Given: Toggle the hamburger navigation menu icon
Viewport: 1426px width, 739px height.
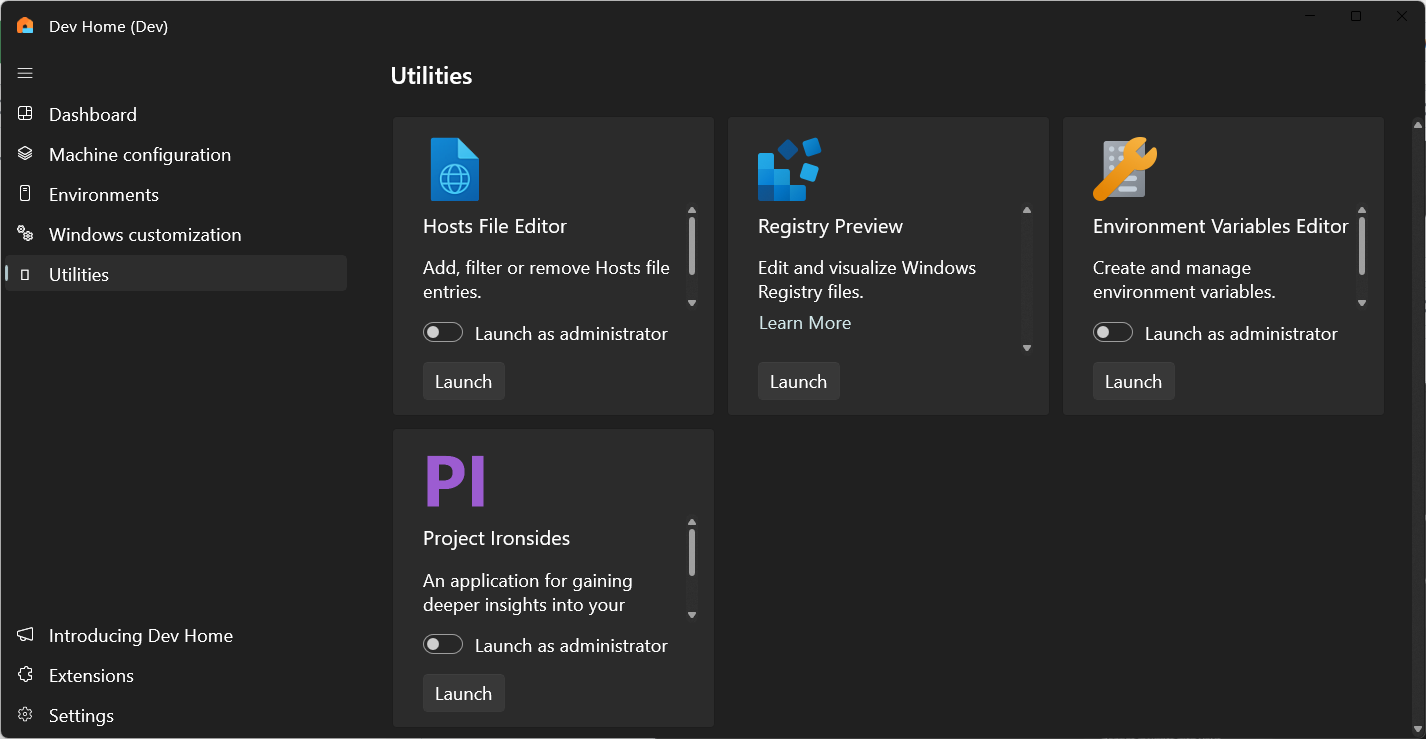Looking at the screenshot, I should click(25, 73).
